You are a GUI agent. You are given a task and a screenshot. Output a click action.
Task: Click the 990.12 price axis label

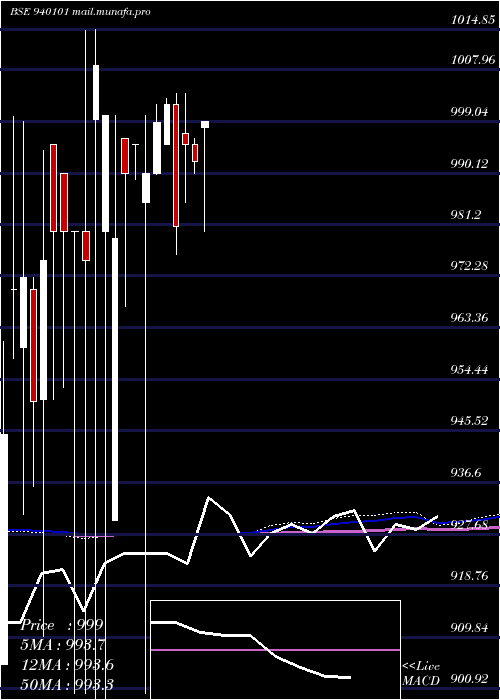point(469,163)
